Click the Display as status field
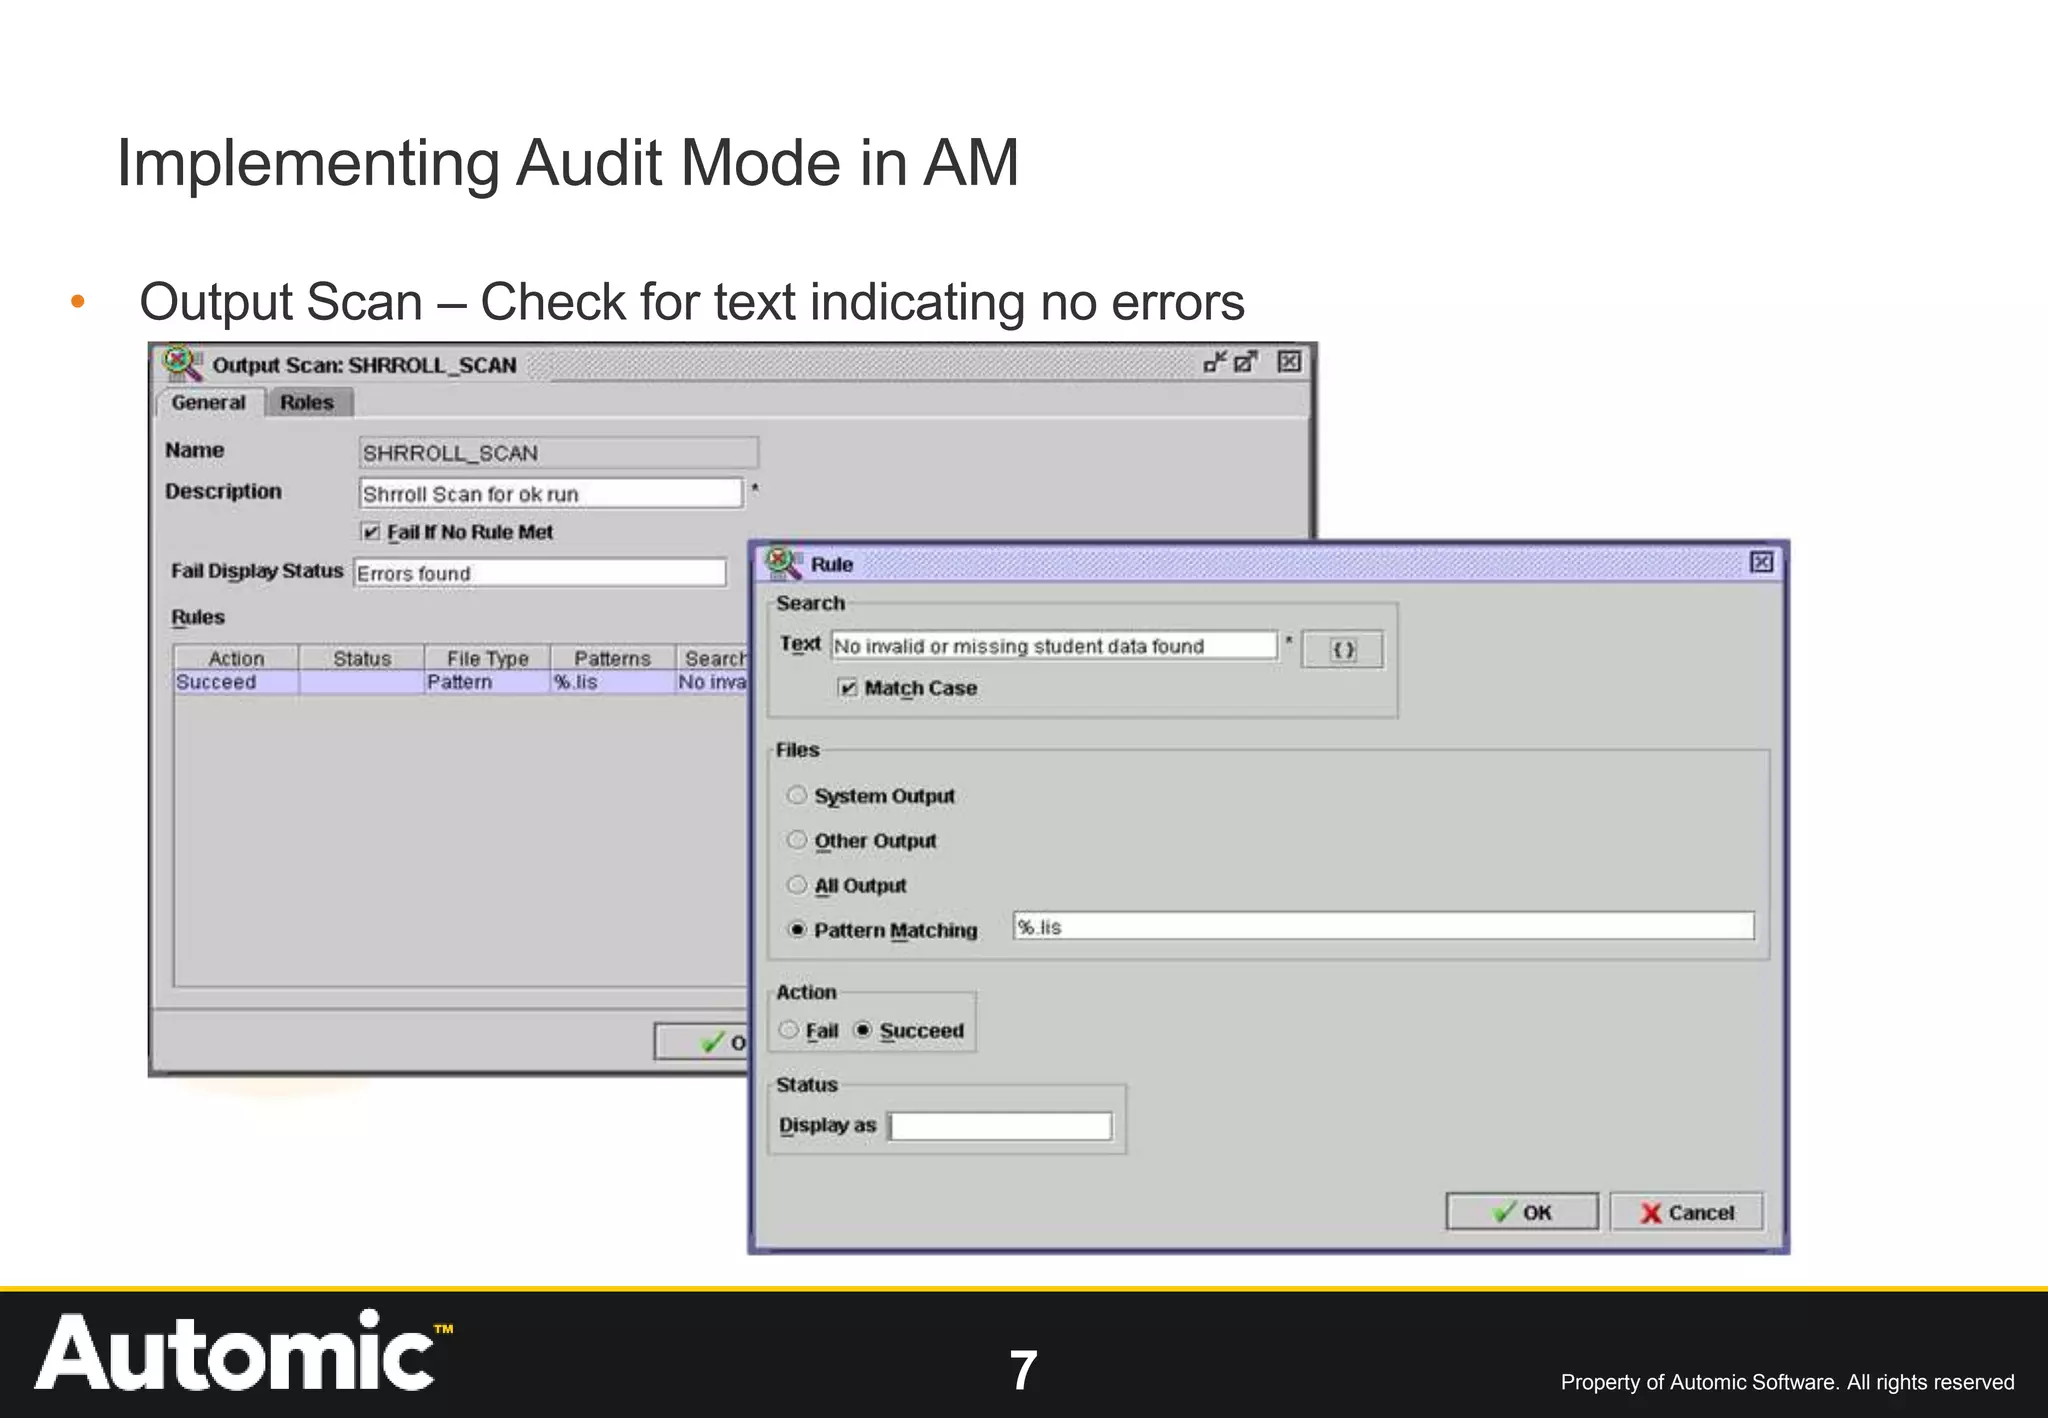This screenshot has height=1418, width=2048. [1000, 1127]
